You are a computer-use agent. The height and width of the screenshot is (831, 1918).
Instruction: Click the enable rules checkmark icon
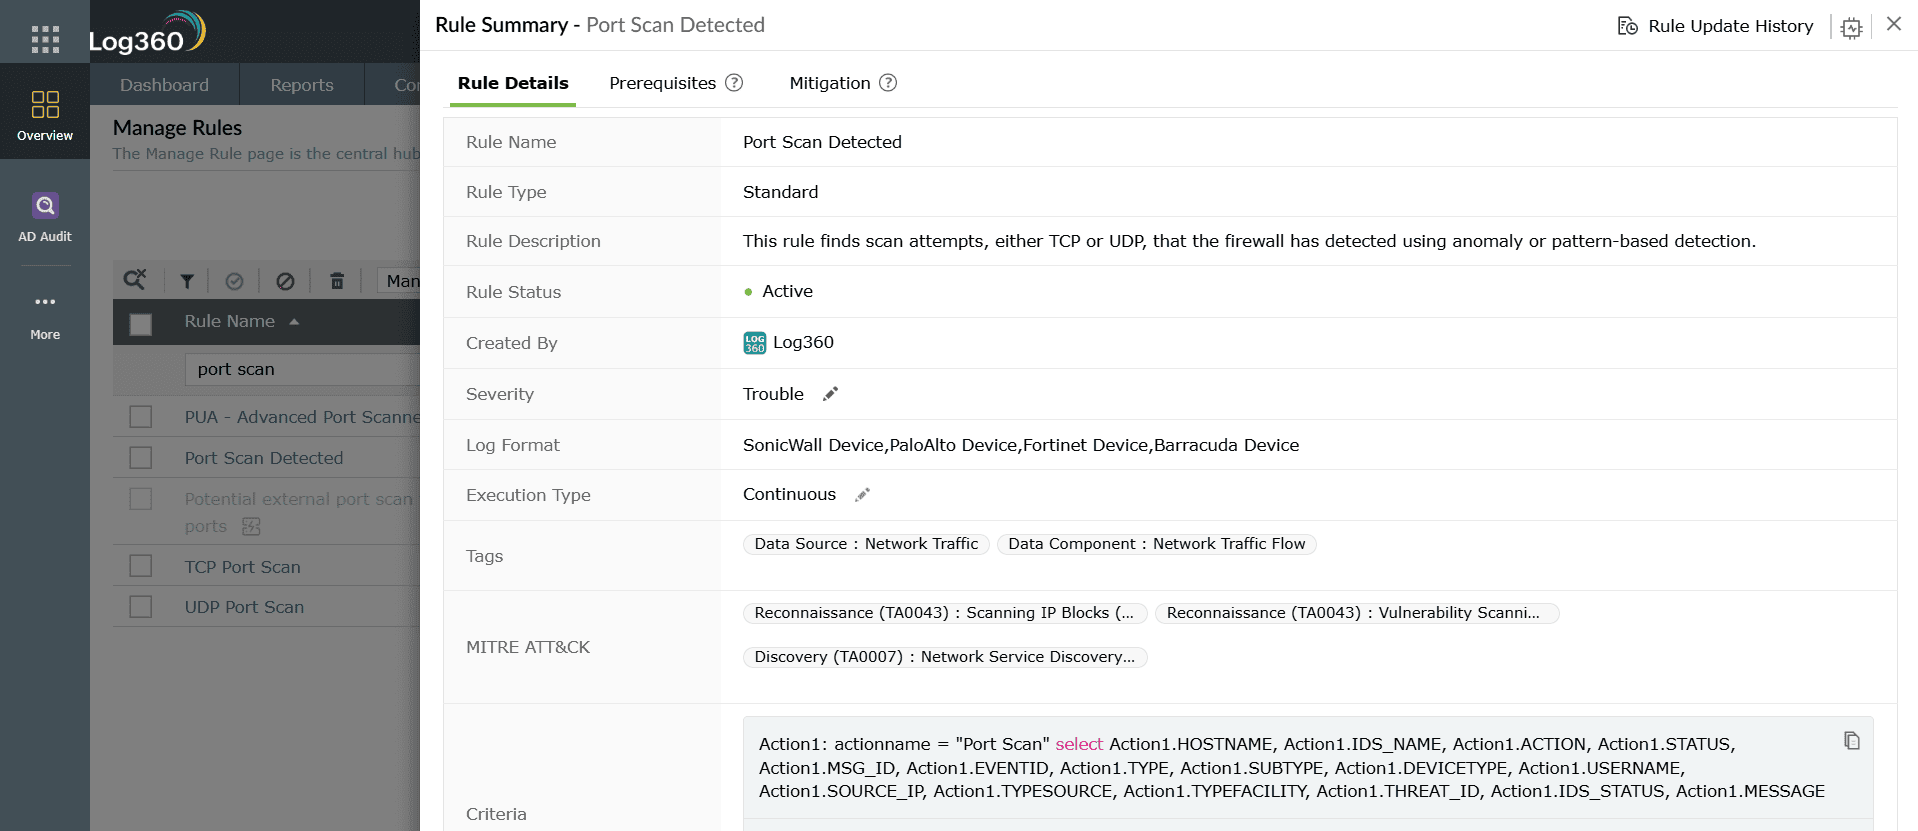click(234, 281)
